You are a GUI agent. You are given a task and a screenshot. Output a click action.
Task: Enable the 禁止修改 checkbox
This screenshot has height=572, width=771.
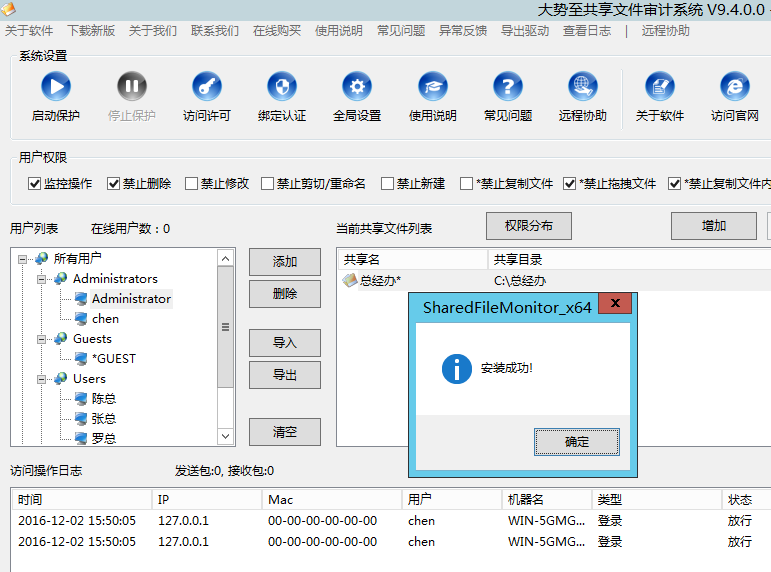tap(192, 184)
